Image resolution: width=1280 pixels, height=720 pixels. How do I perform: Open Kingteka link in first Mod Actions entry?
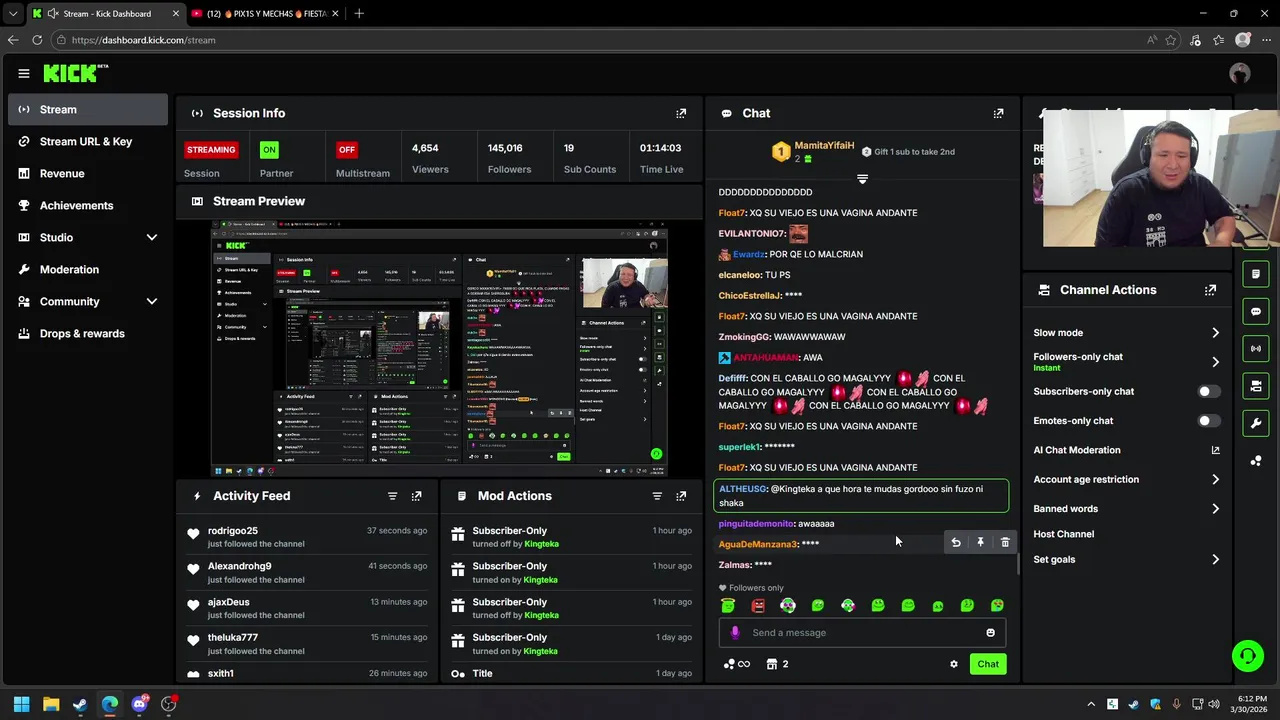pos(541,544)
